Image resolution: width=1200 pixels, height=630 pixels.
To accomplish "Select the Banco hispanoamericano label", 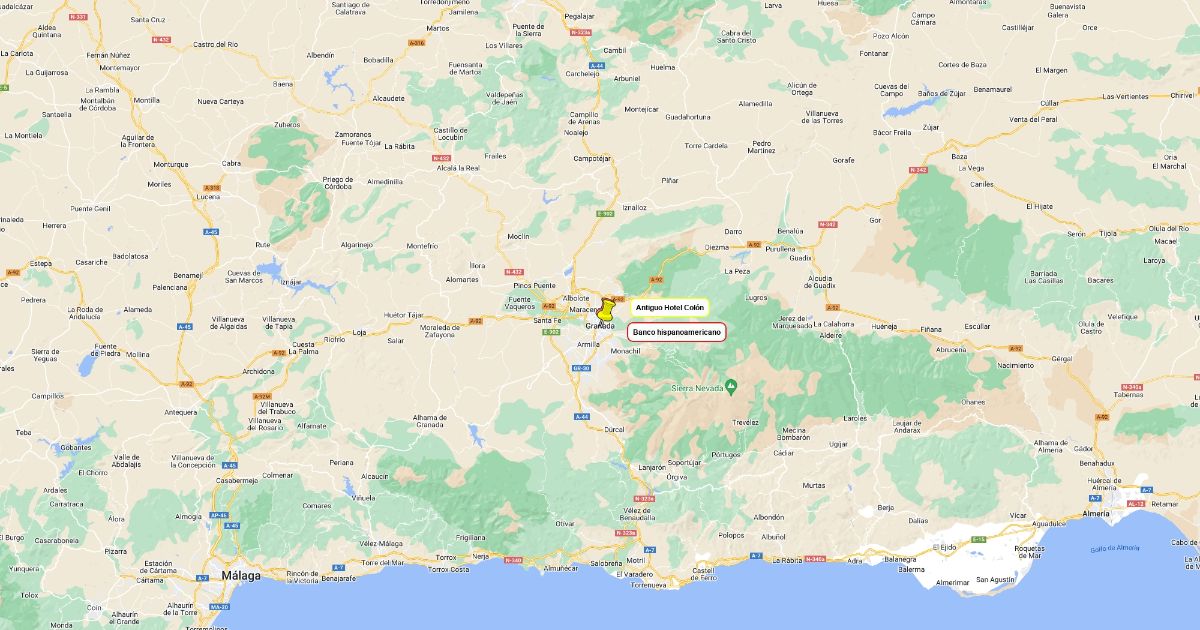I will [x=677, y=331].
